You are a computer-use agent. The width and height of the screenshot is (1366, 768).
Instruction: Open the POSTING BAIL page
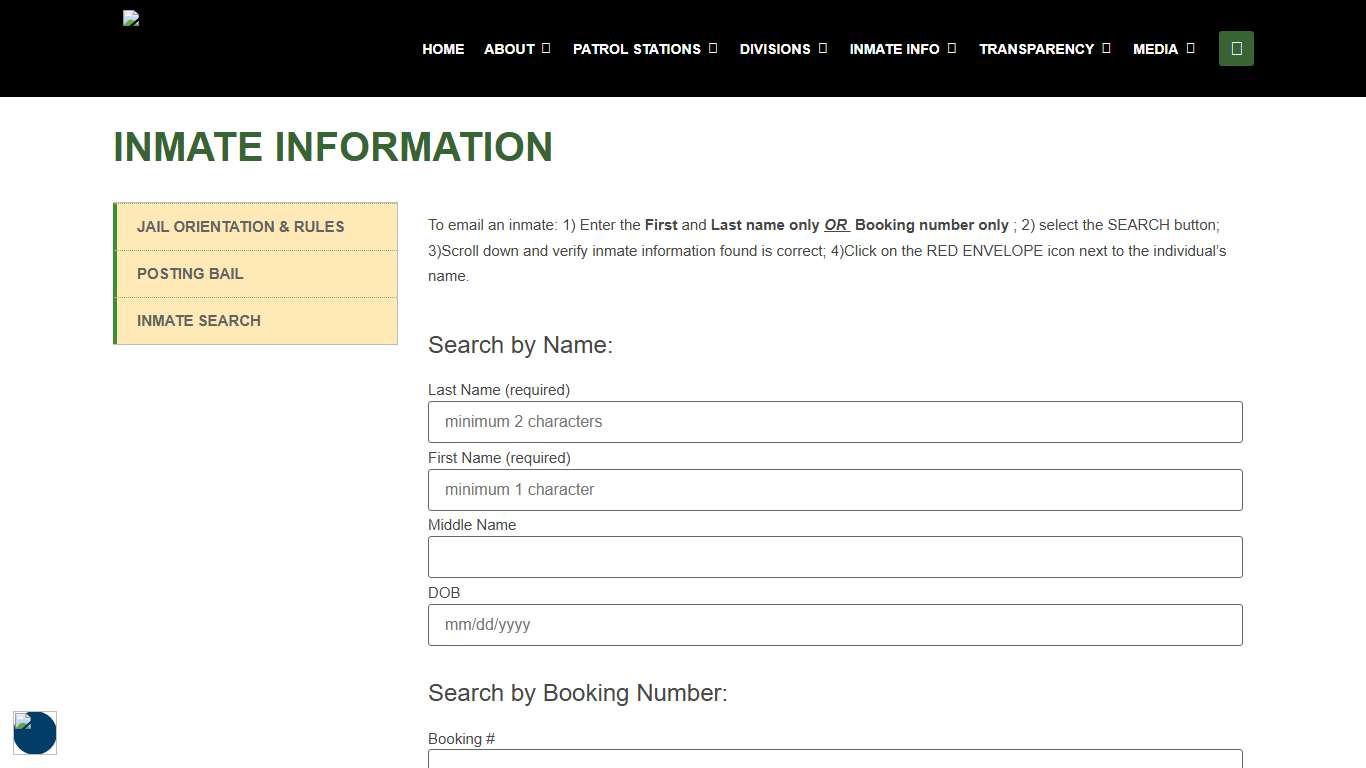tap(190, 273)
